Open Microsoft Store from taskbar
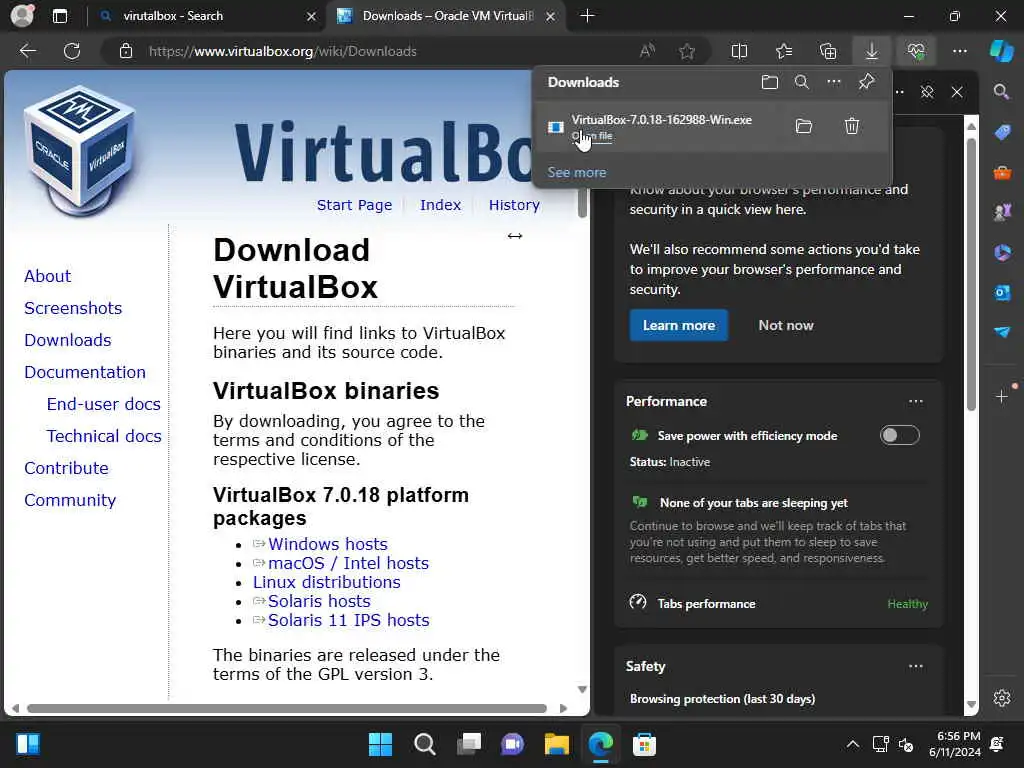1024x768 pixels. 644,744
